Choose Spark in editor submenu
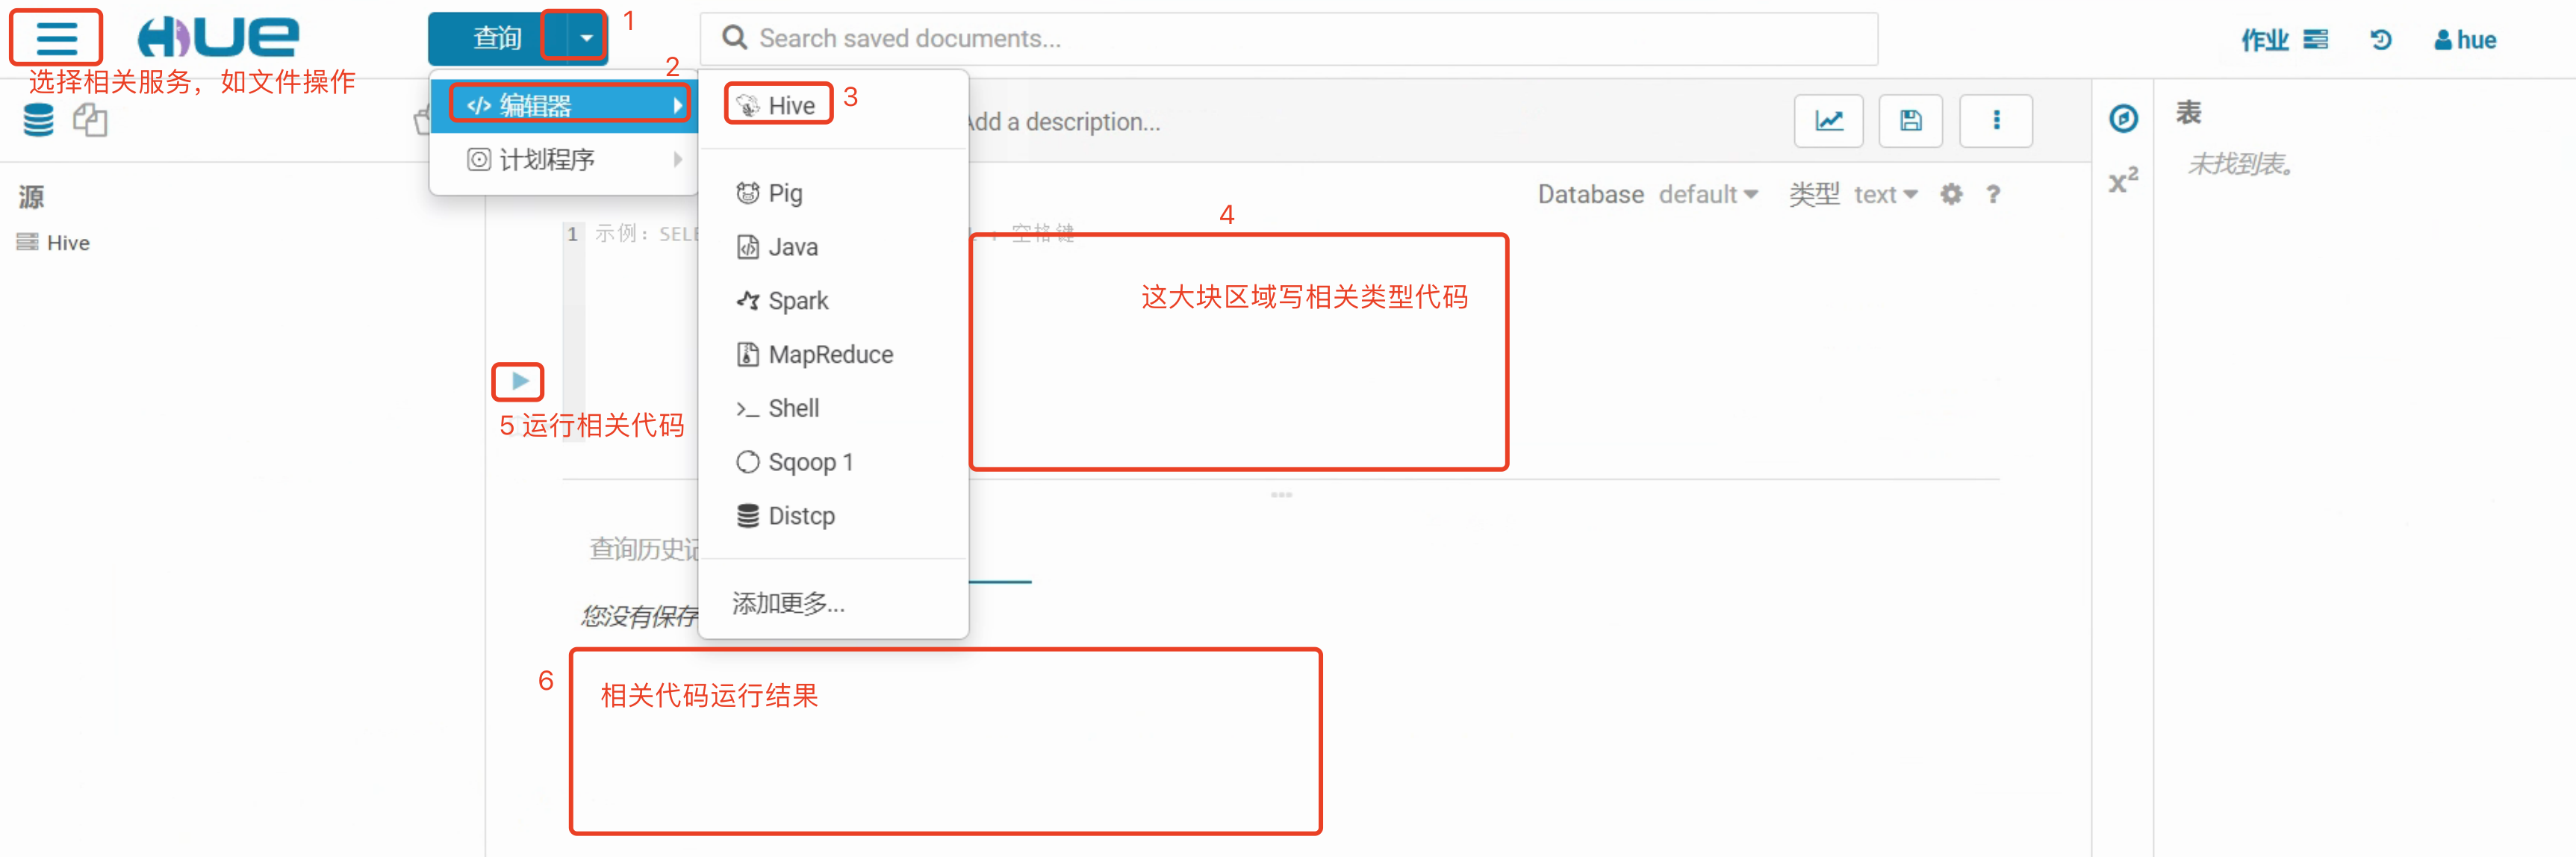2576x857 pixels. (797, 301)
